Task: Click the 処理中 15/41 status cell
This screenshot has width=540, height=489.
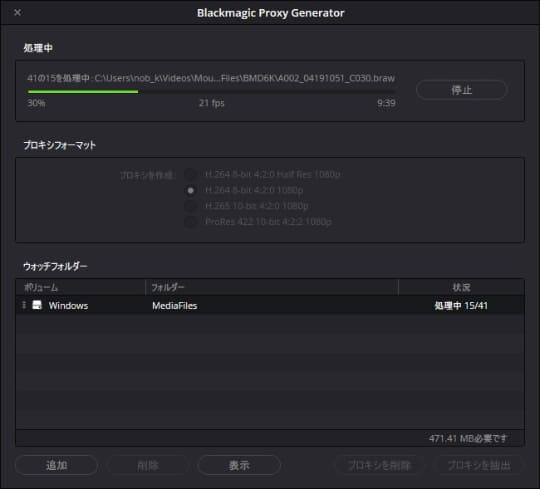Action: pyautogui.click(x=461, y=305)
